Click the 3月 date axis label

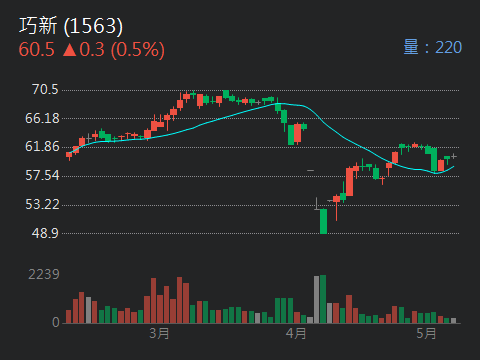coord(159,333)
